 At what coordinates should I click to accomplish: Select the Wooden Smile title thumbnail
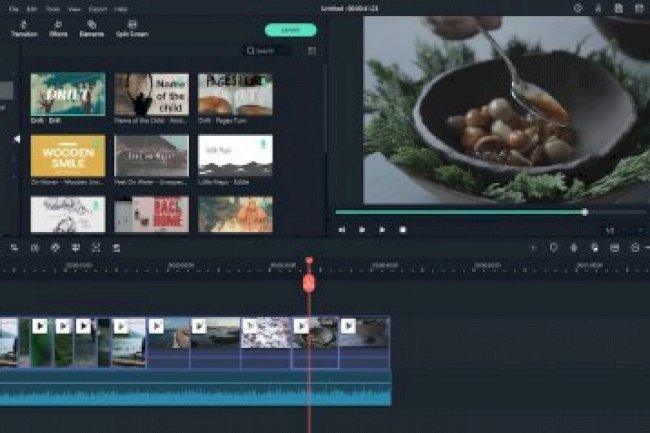[x=68, y=155]
